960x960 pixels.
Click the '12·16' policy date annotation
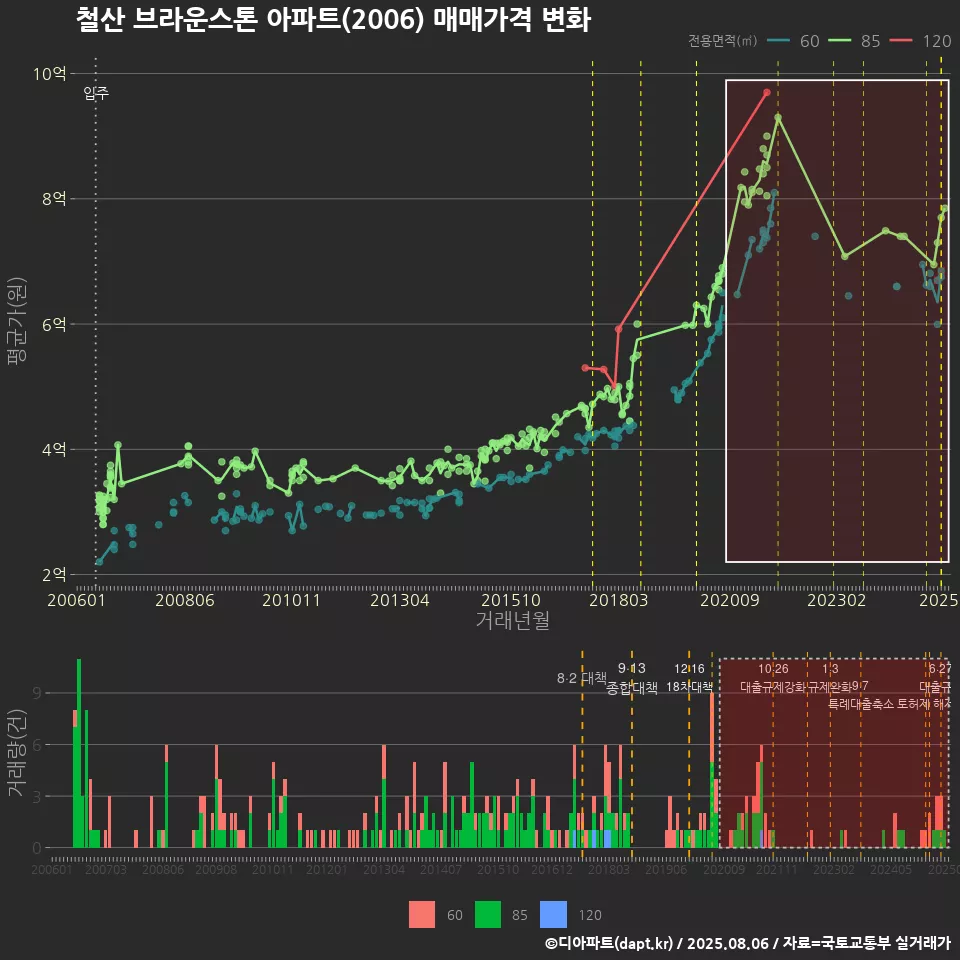tap(689, 668)
